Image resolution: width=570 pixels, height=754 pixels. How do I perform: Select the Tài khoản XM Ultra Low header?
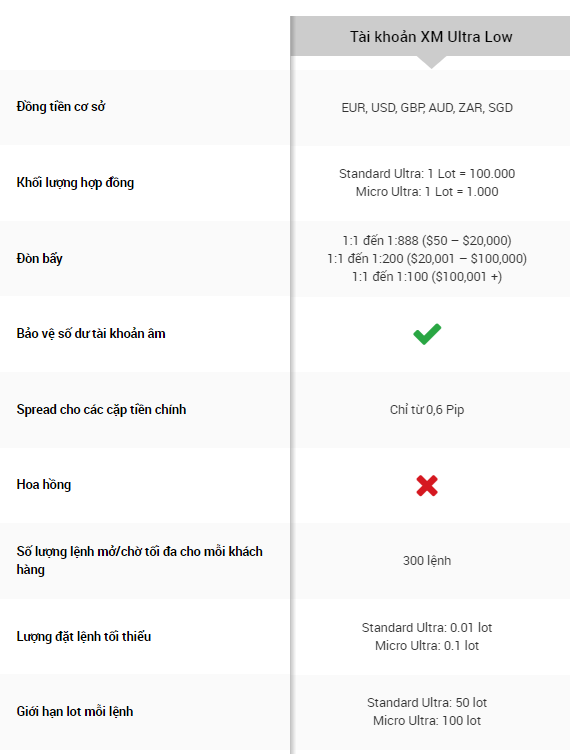(x=431, y=37)
